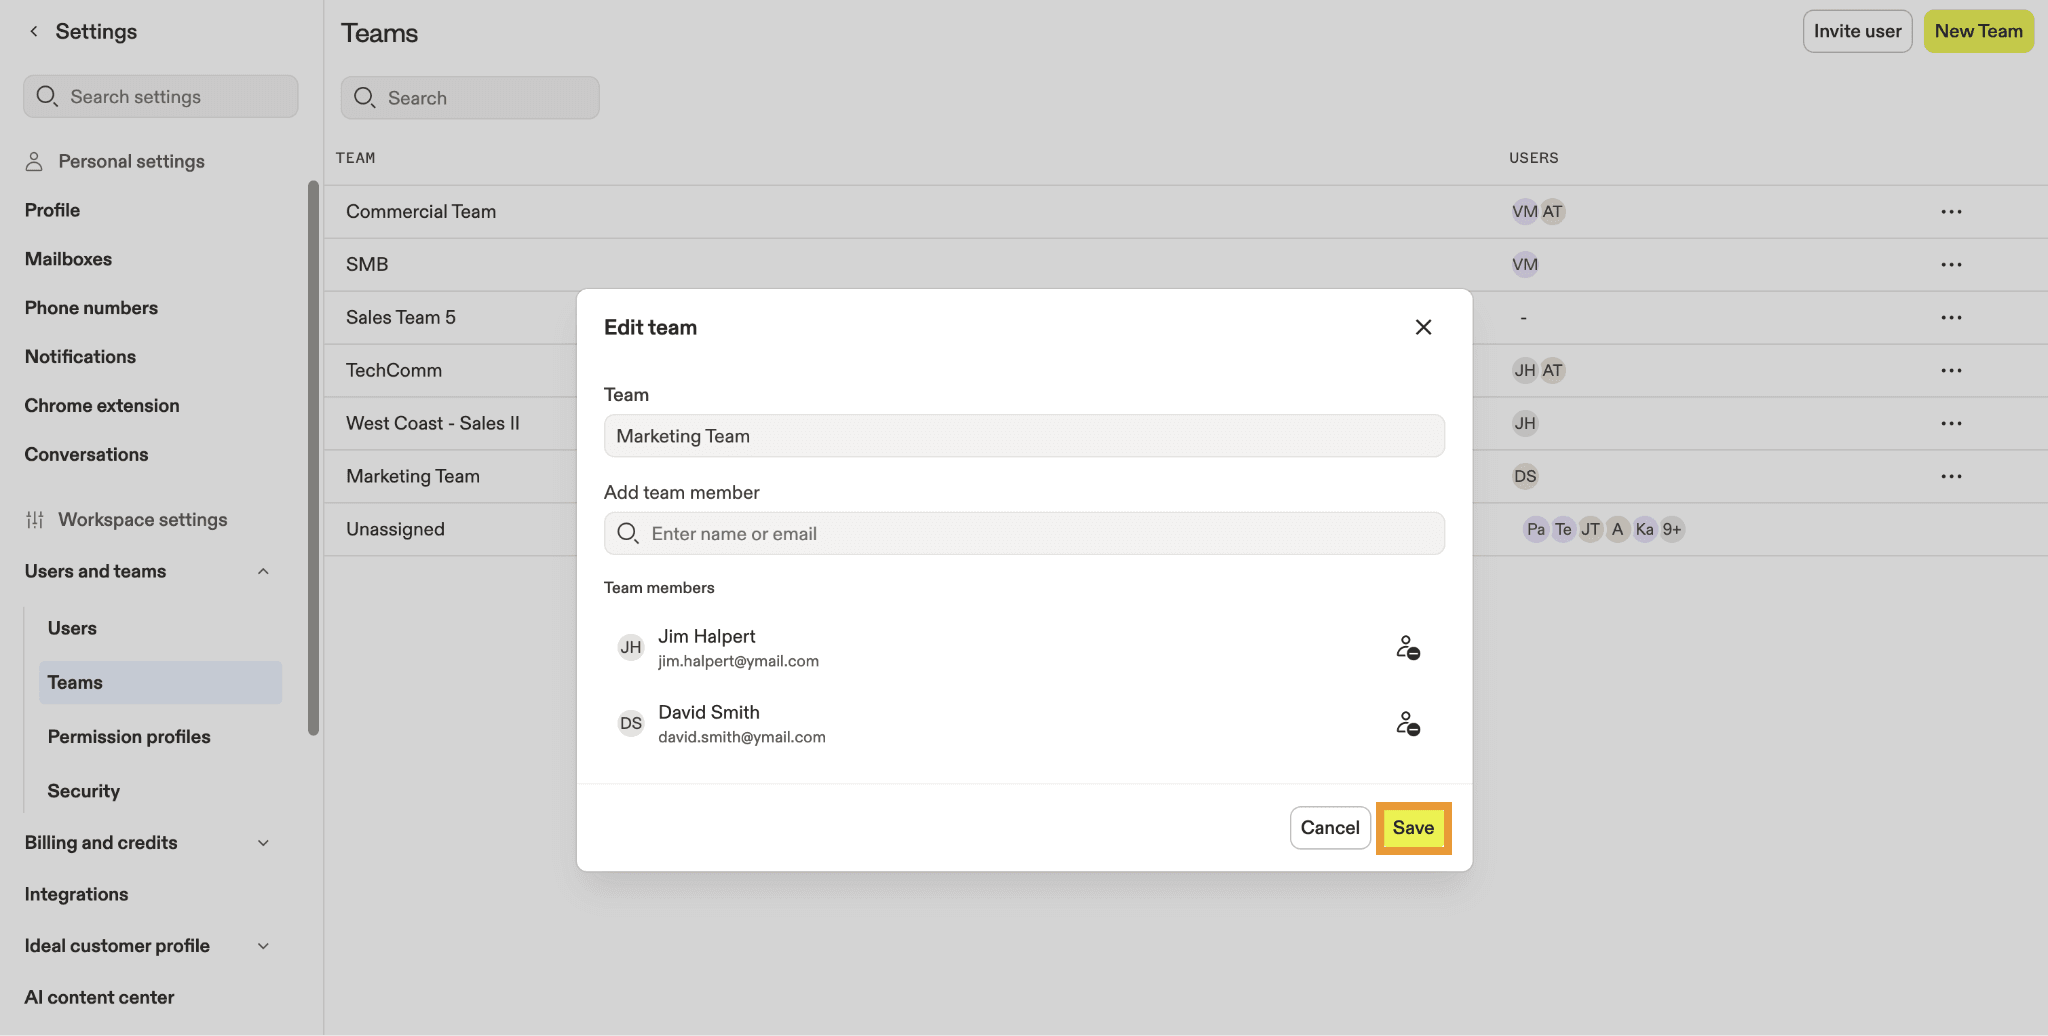Image resolution: width=2048 pixels, height=1036 pixels.
Task: Open more options for Sales Team 5
Action: point(1951,318)
